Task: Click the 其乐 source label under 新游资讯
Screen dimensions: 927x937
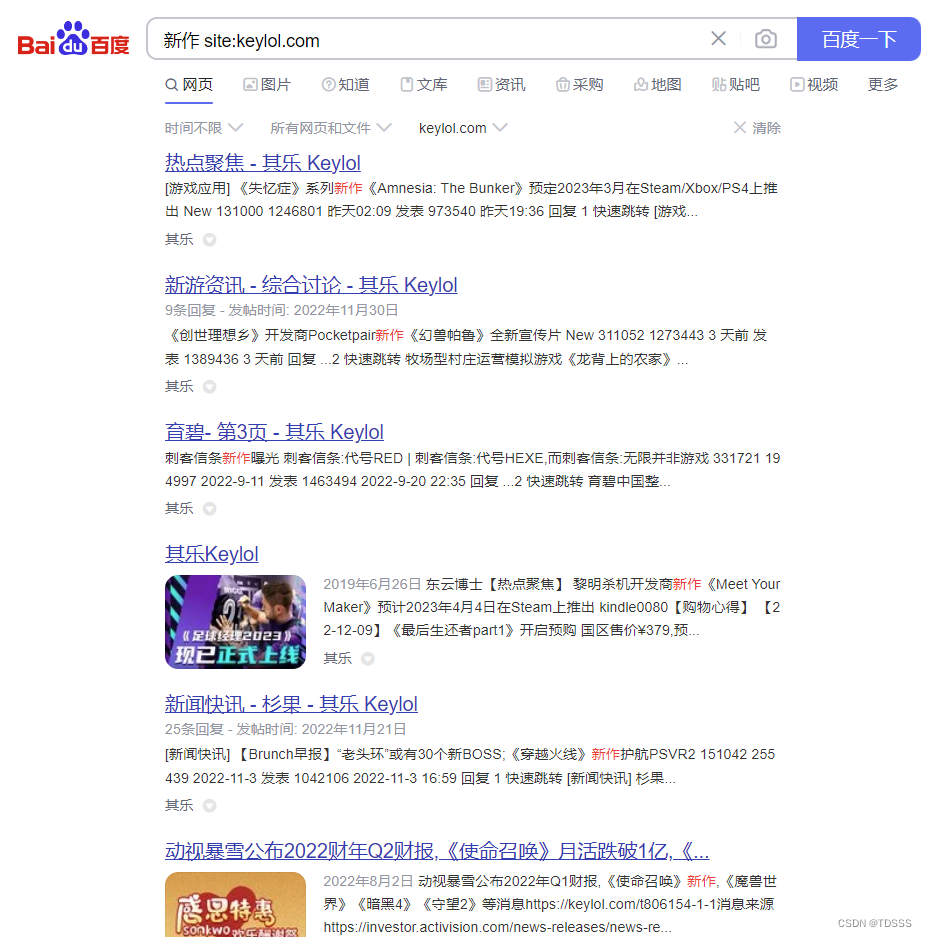Action: point(179,386)
